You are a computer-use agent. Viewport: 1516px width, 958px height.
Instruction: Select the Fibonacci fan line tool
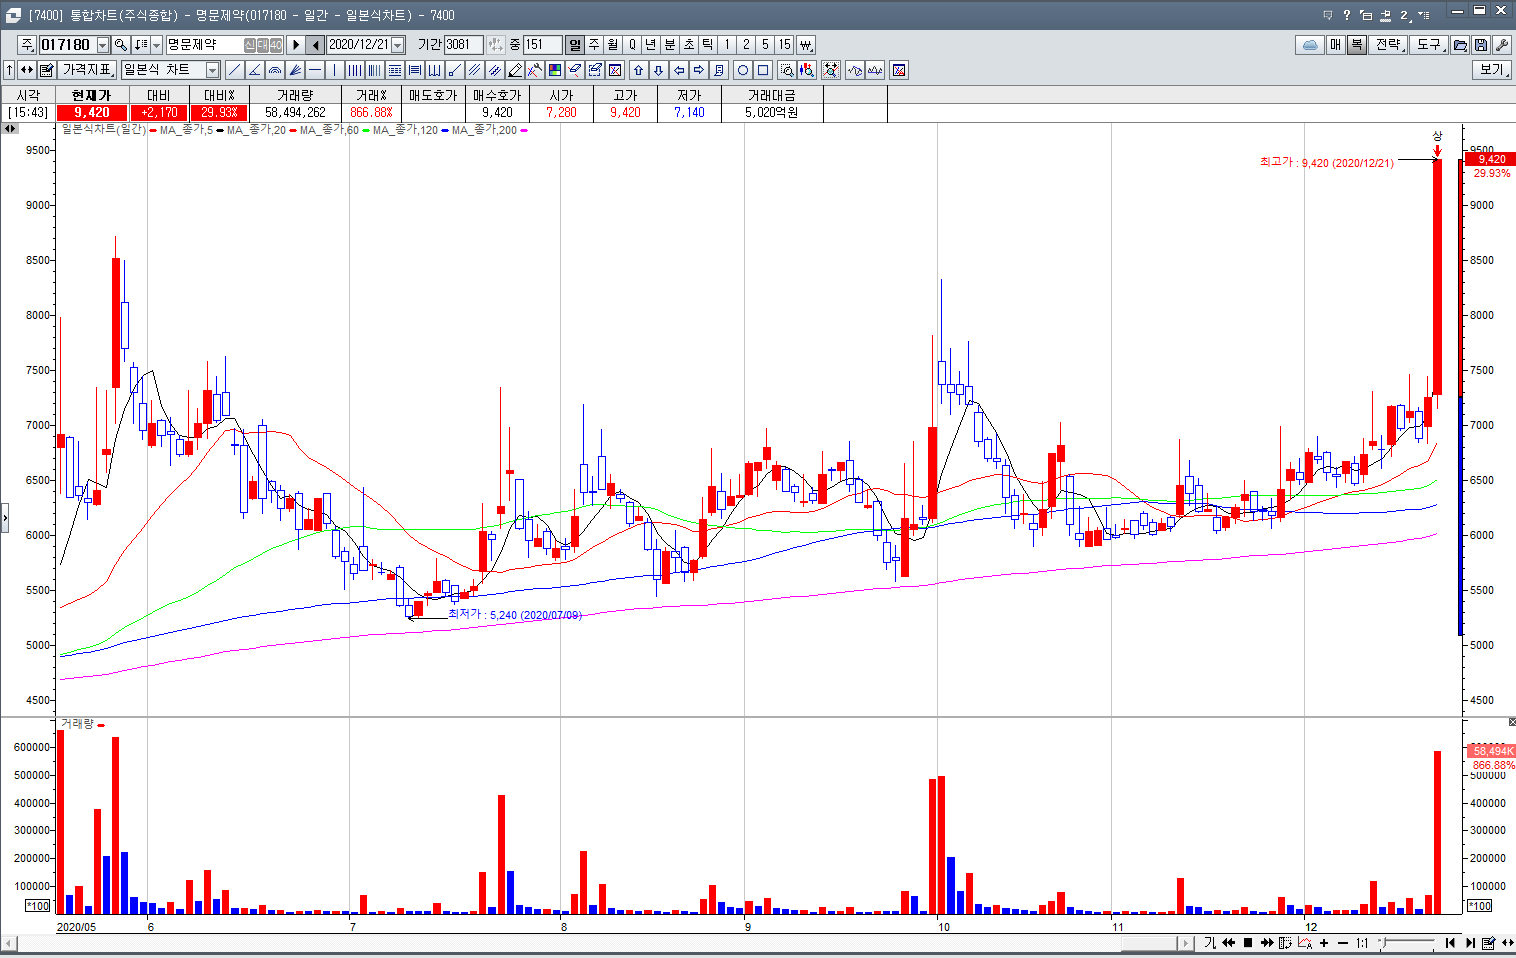294,70
